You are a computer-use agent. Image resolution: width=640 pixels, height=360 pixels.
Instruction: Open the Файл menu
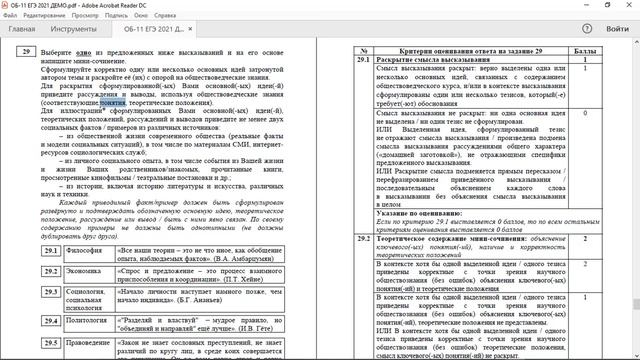[10, 16]
